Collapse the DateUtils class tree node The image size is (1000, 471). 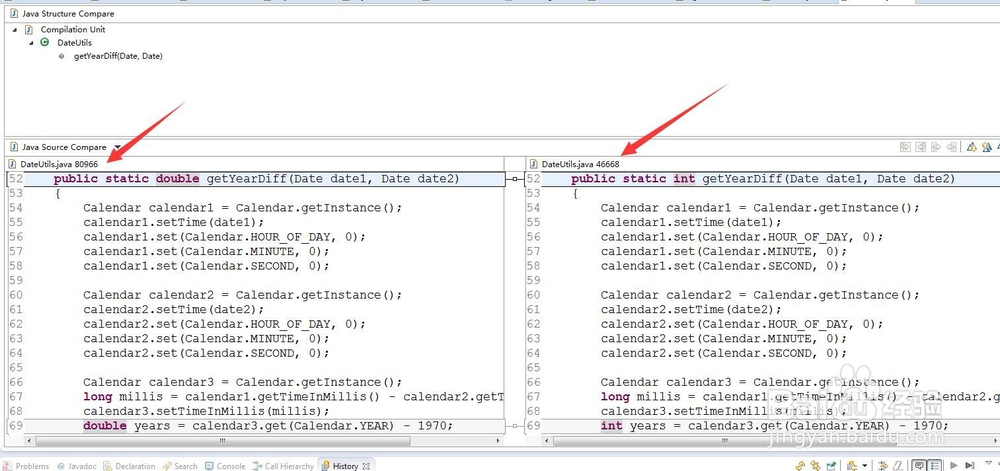[x=31, y=43]
